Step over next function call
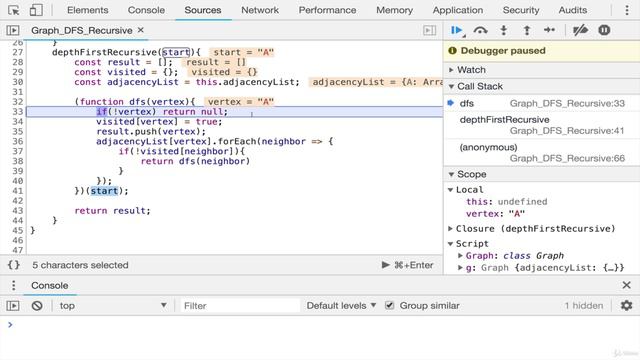640x360 pixels. (480, 30)
